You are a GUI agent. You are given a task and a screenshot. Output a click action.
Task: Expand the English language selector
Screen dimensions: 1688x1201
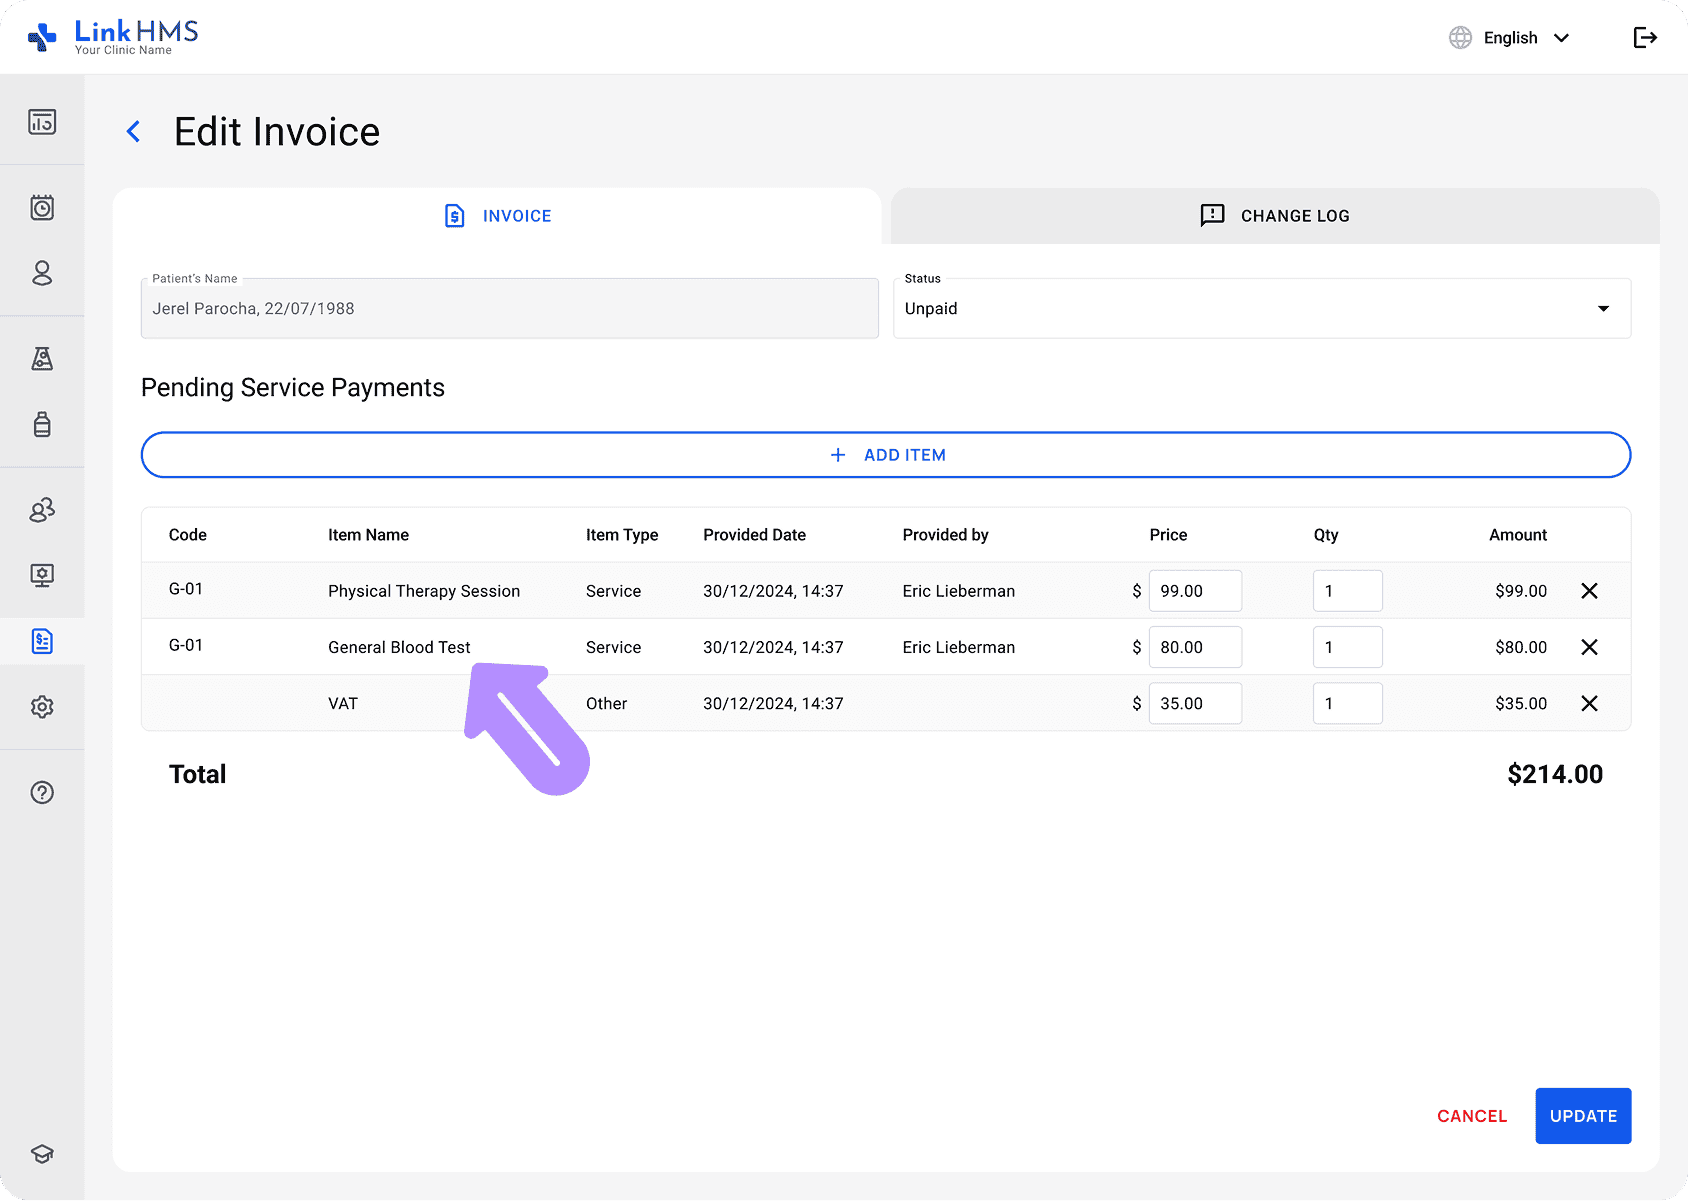(x=1511, y=37)
